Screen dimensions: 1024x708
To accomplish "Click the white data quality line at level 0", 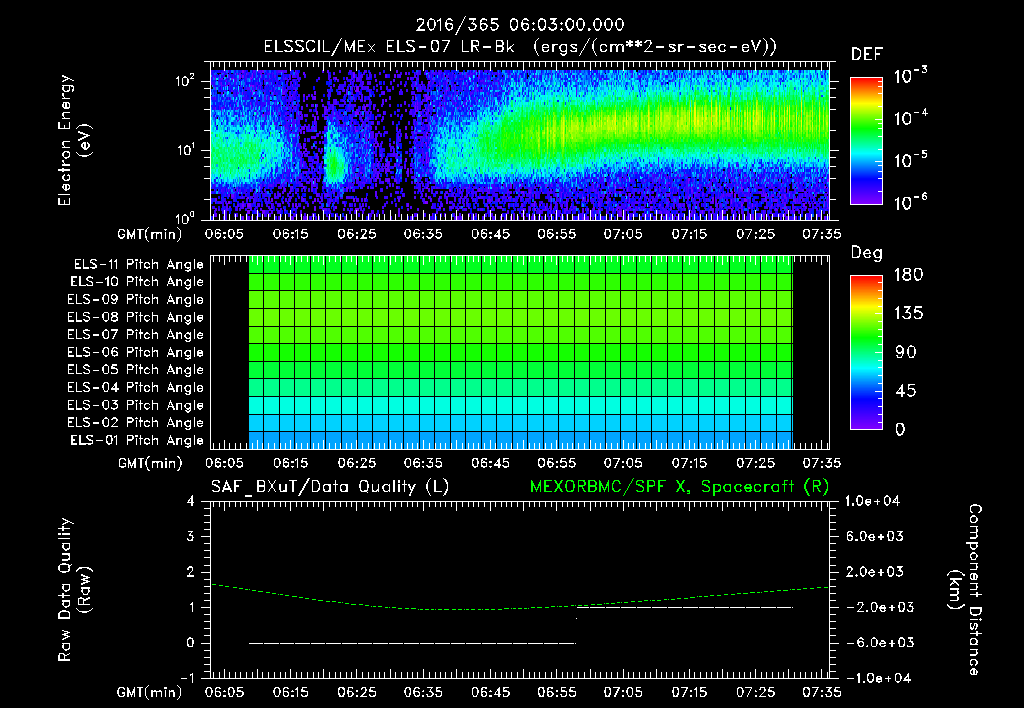I will (412, 643).
